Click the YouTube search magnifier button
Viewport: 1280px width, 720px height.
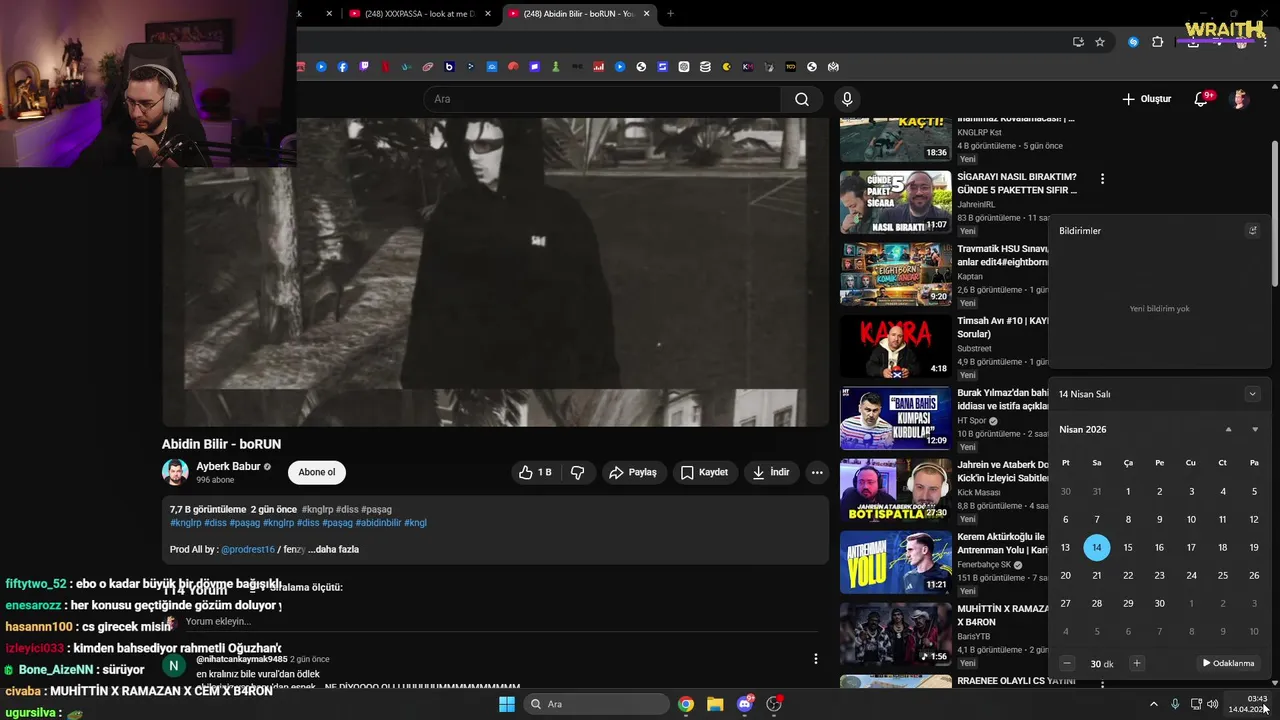[801, 99]
